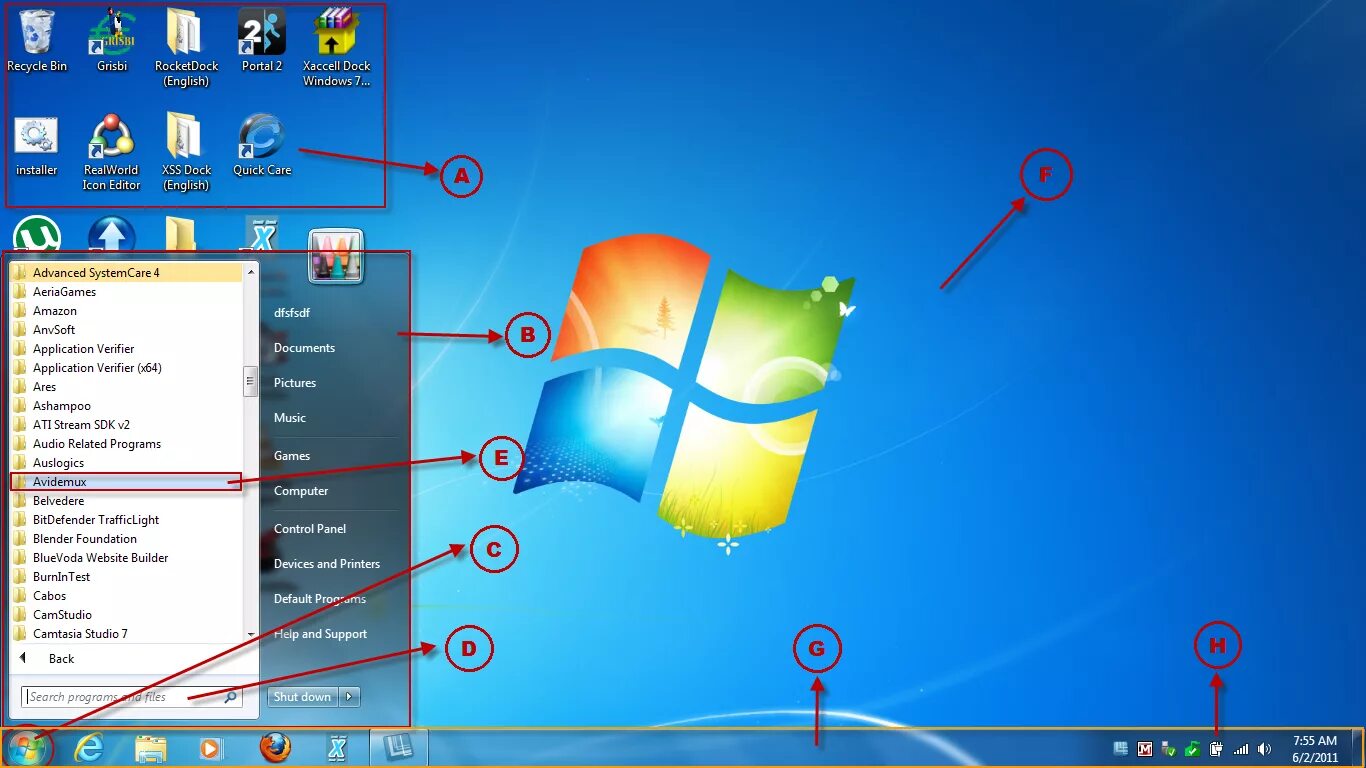
Task: Open the network signal icon in tray
Action: click(x=1240, y=747)
